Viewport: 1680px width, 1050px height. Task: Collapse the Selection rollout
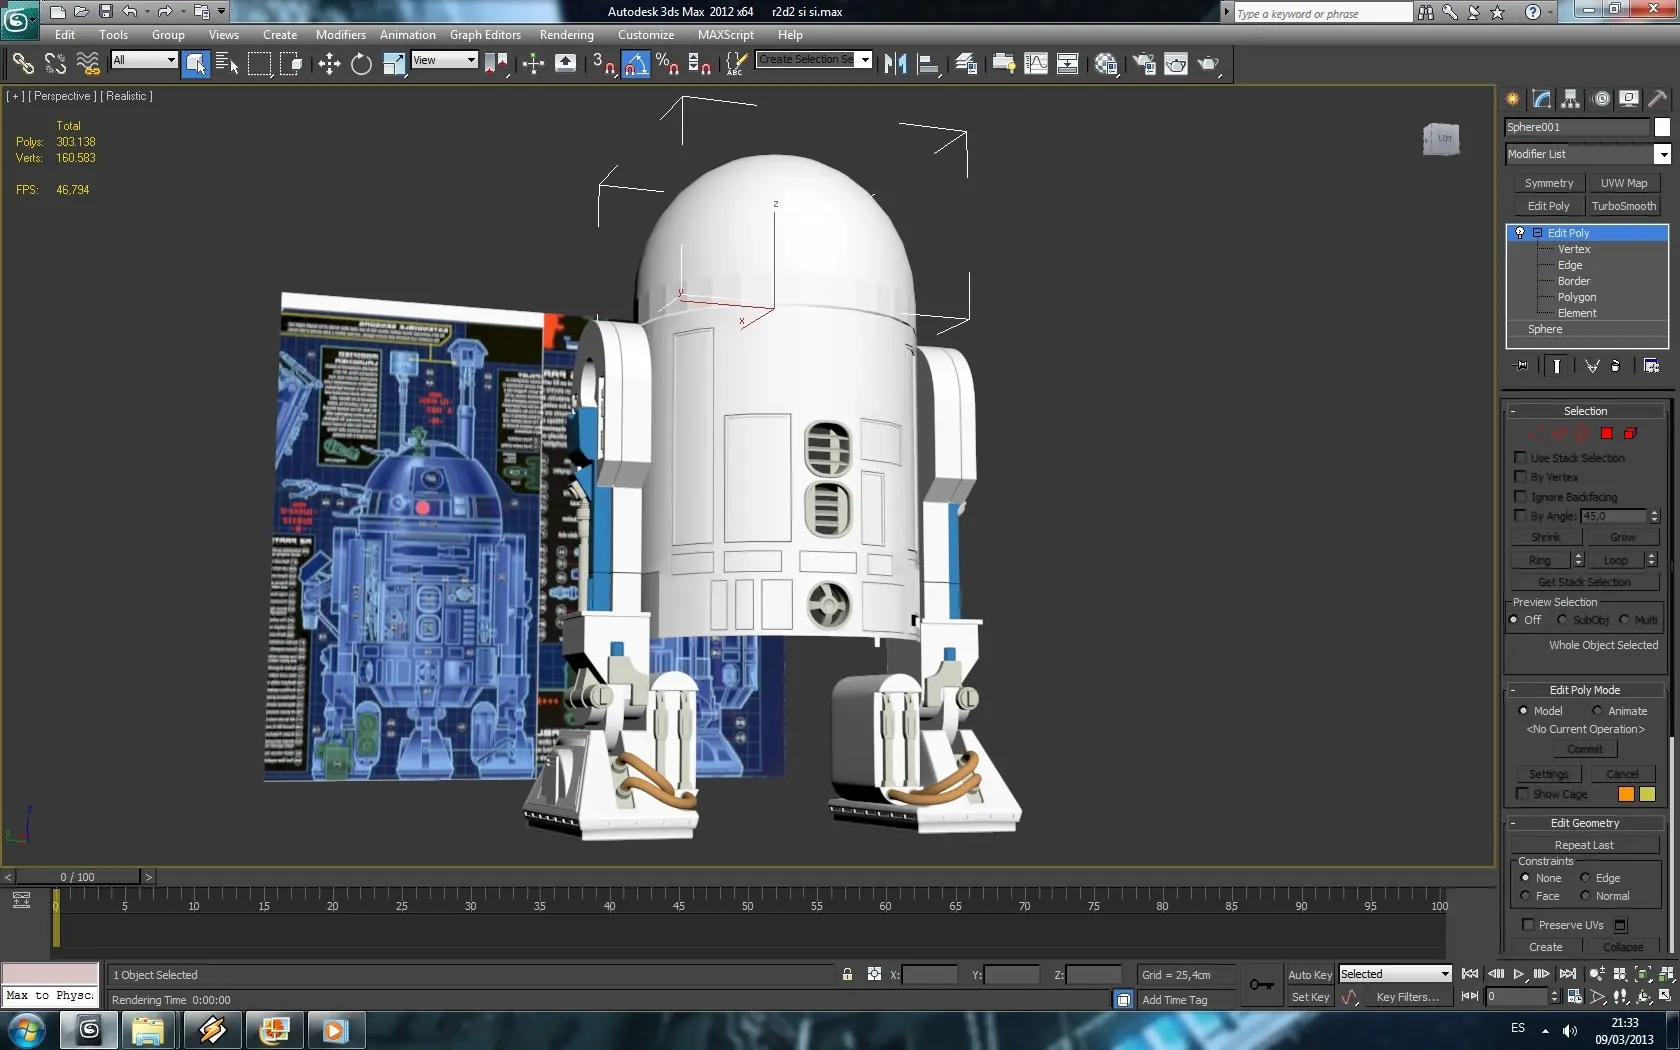click(x=1512, y=411)
